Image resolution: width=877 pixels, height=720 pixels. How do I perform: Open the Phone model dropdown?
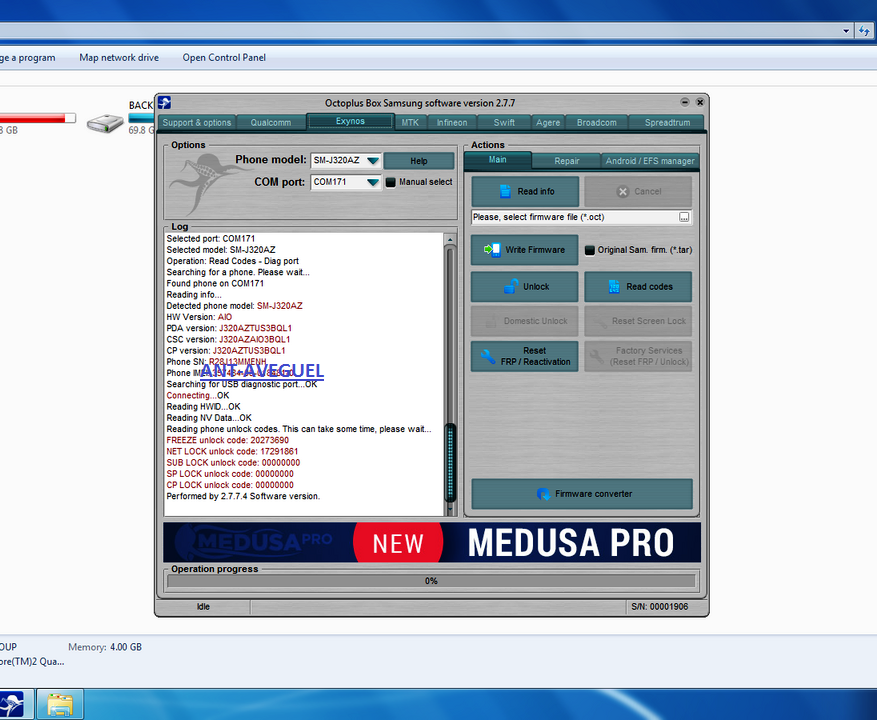tap(373, 161)
